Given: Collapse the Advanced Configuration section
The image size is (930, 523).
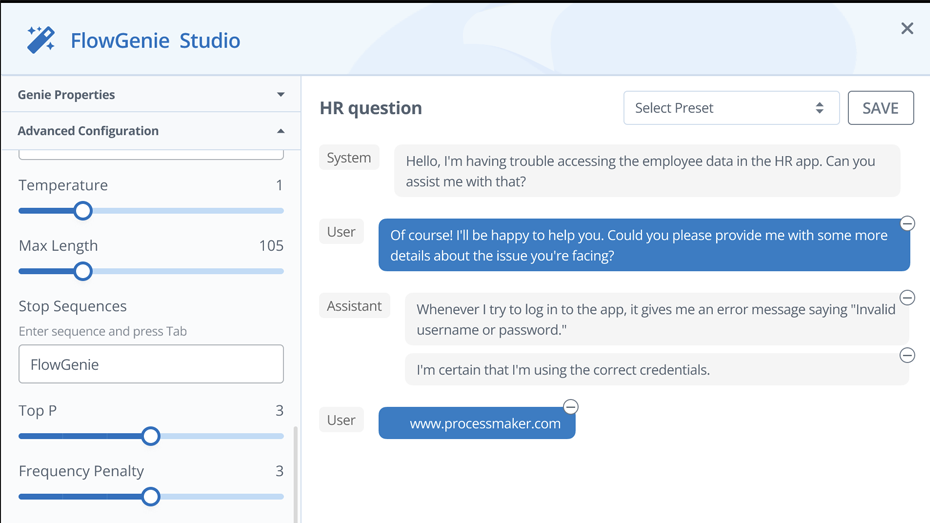Looking at the screenshot, I should [x=151, y=130].
